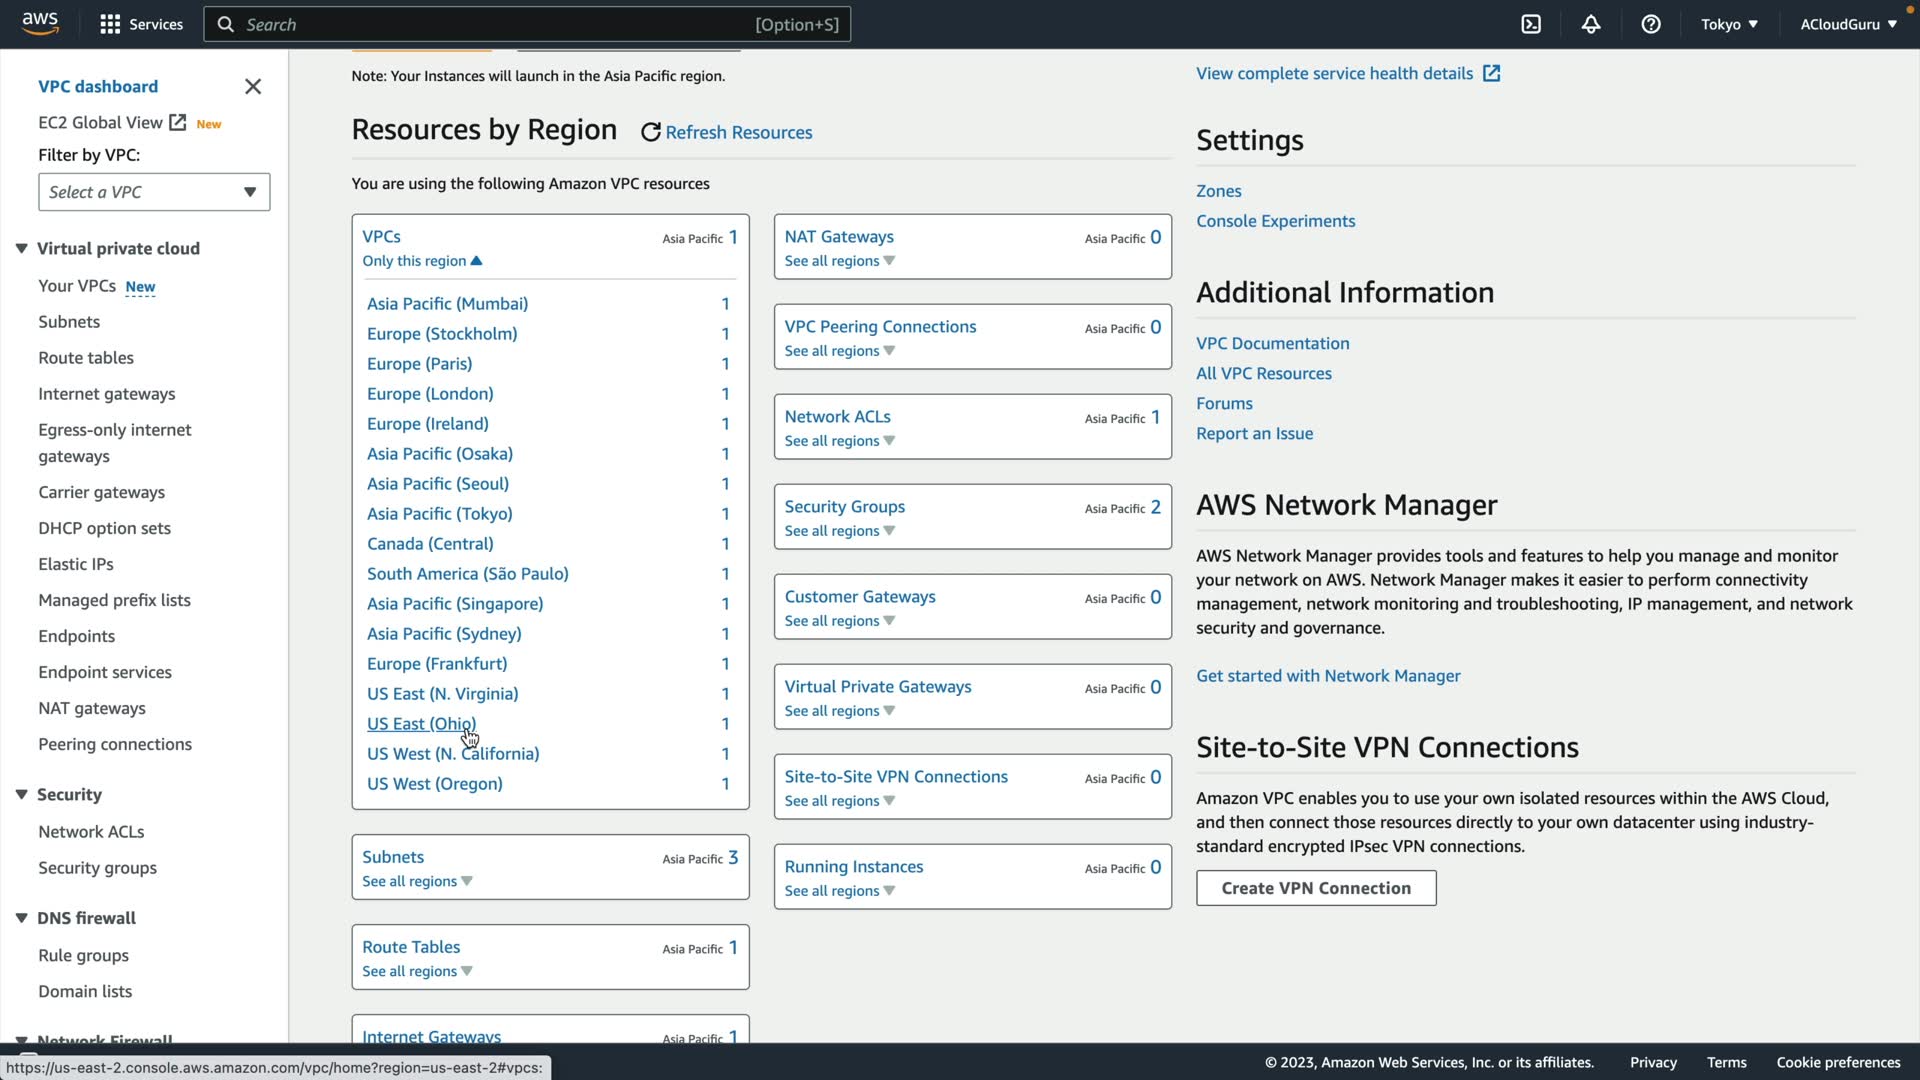Screen dimensions: 1920x1080
Task: Click into the top Search field
Action: [x=500, y=24]
